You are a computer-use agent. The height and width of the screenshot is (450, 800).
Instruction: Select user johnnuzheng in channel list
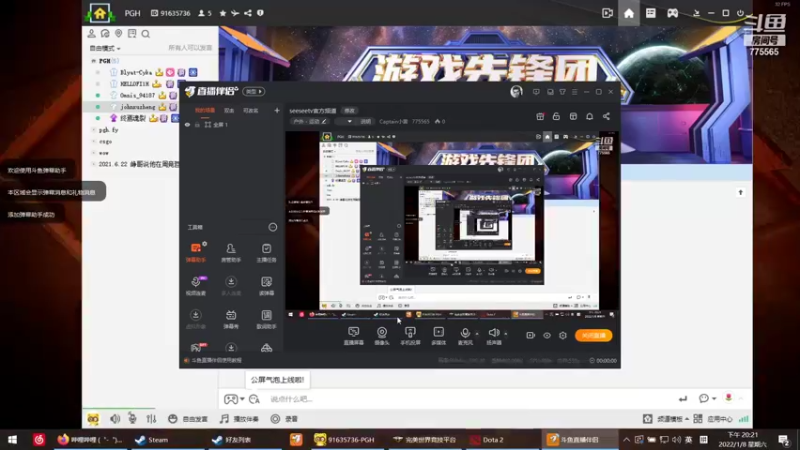138,107
